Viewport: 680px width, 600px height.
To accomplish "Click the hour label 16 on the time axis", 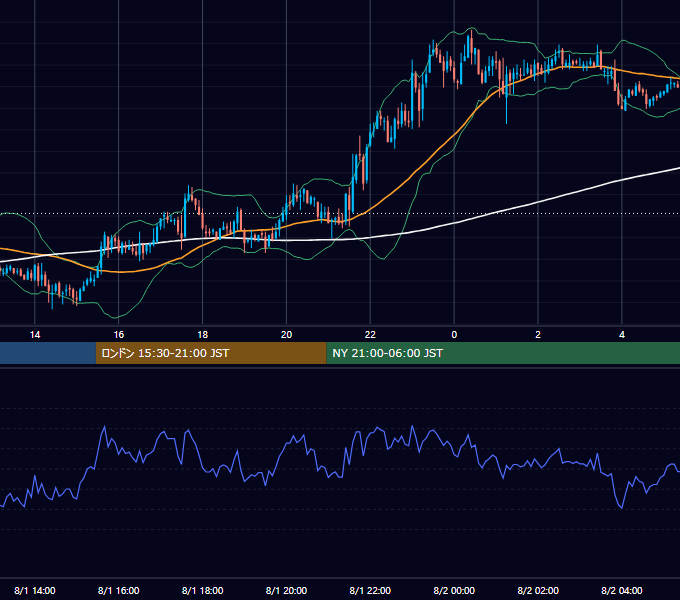I will 118,335.
